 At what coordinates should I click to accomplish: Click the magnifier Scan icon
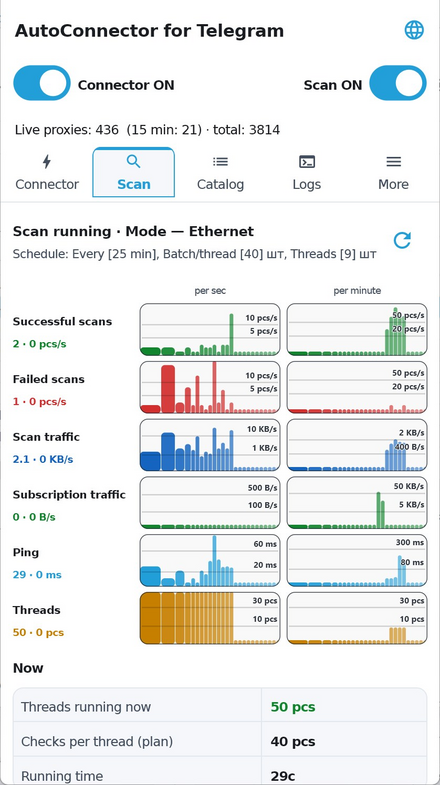(x=133, y=162)
